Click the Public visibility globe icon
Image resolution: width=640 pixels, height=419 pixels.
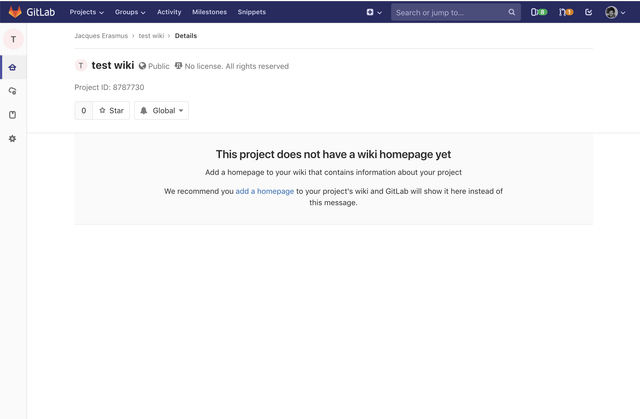142,66
